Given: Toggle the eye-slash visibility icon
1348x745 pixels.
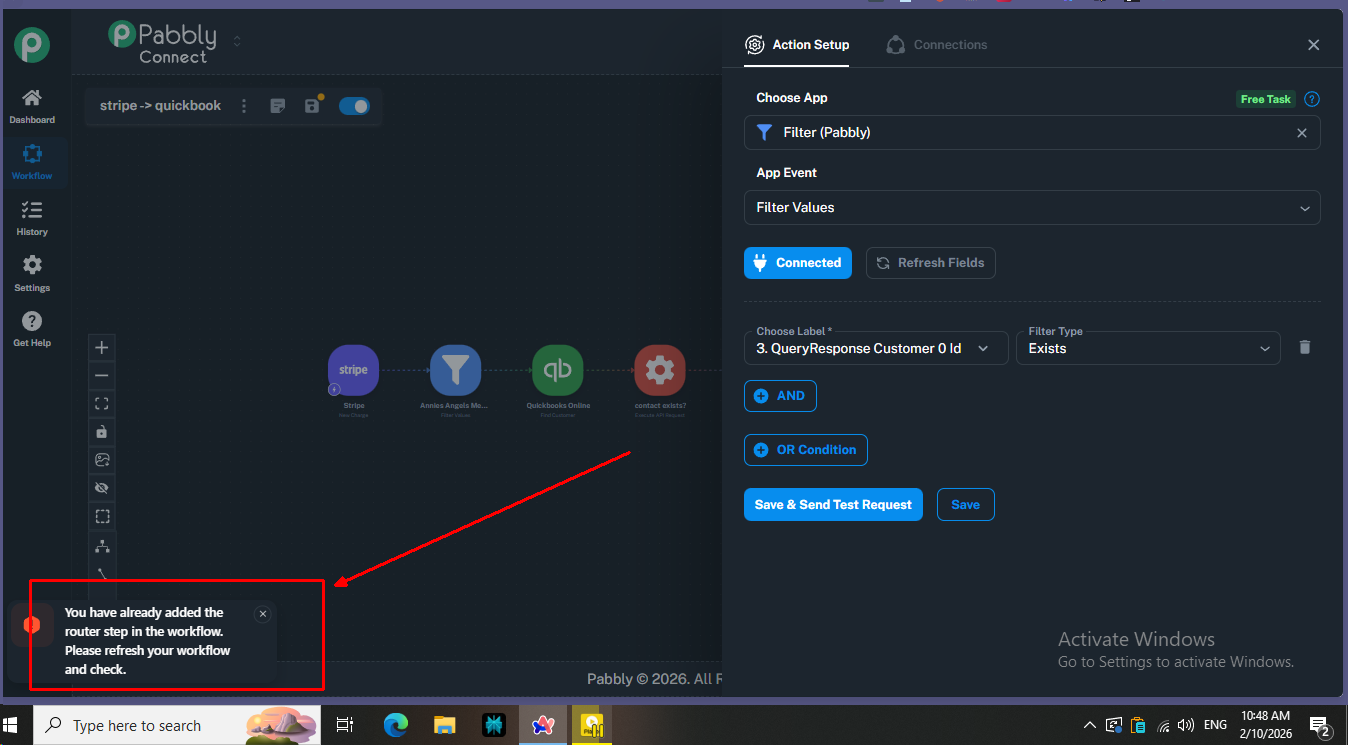Looking at the screenshot, I should click(102, 488).
